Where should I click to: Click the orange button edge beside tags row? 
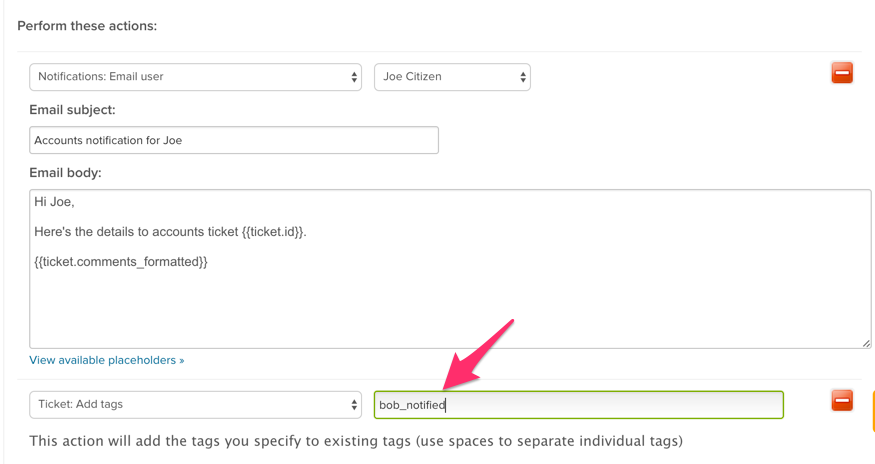(x=873, y=412)
